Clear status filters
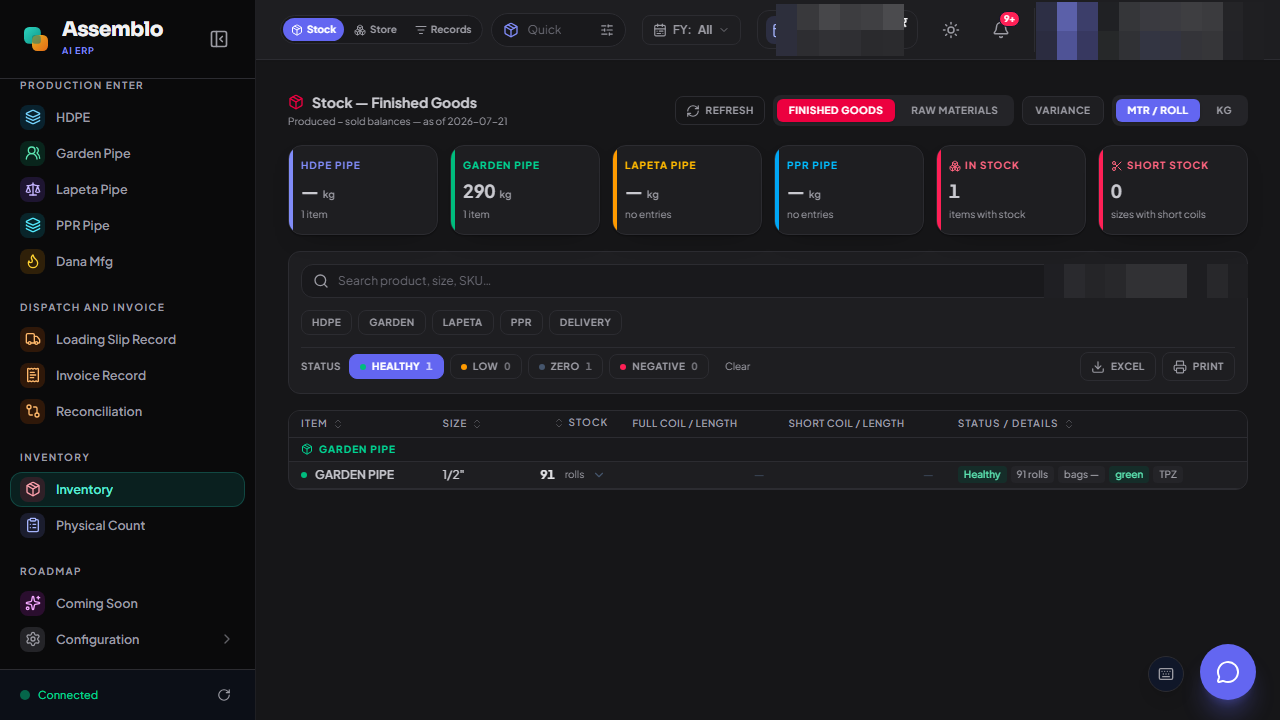Viewport: 1280px width, 720px height. [x=737, y=366]
